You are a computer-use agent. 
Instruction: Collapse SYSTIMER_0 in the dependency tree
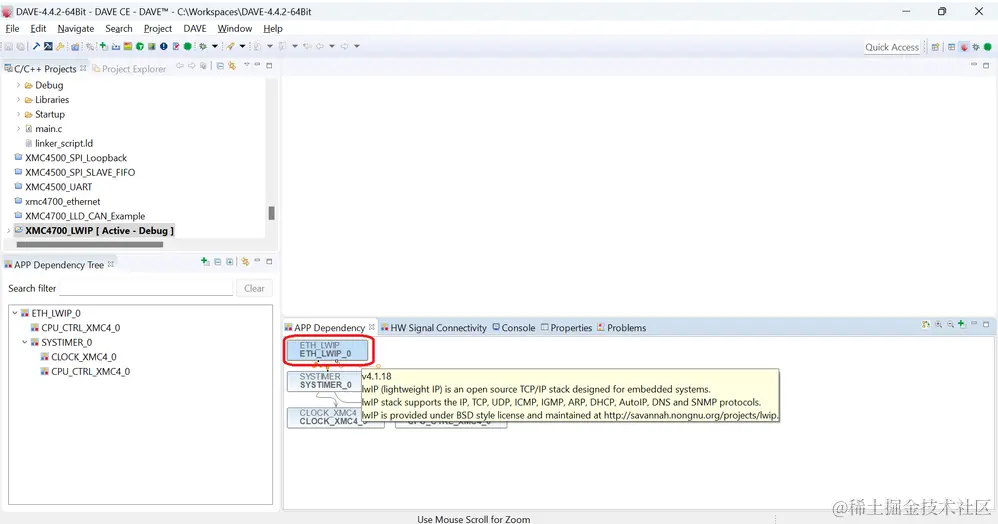(x=25, y=342)
